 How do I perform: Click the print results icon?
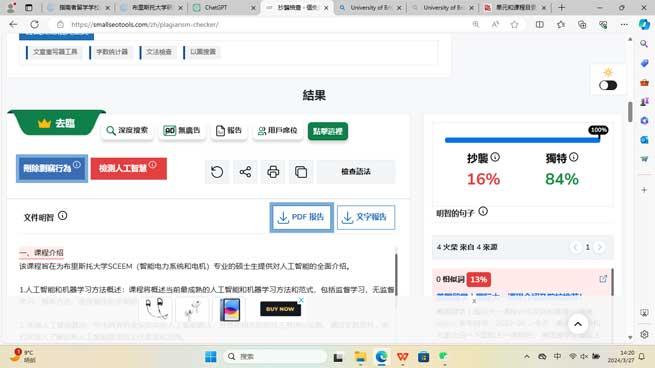pyautogui.click(x=273, y=172)
